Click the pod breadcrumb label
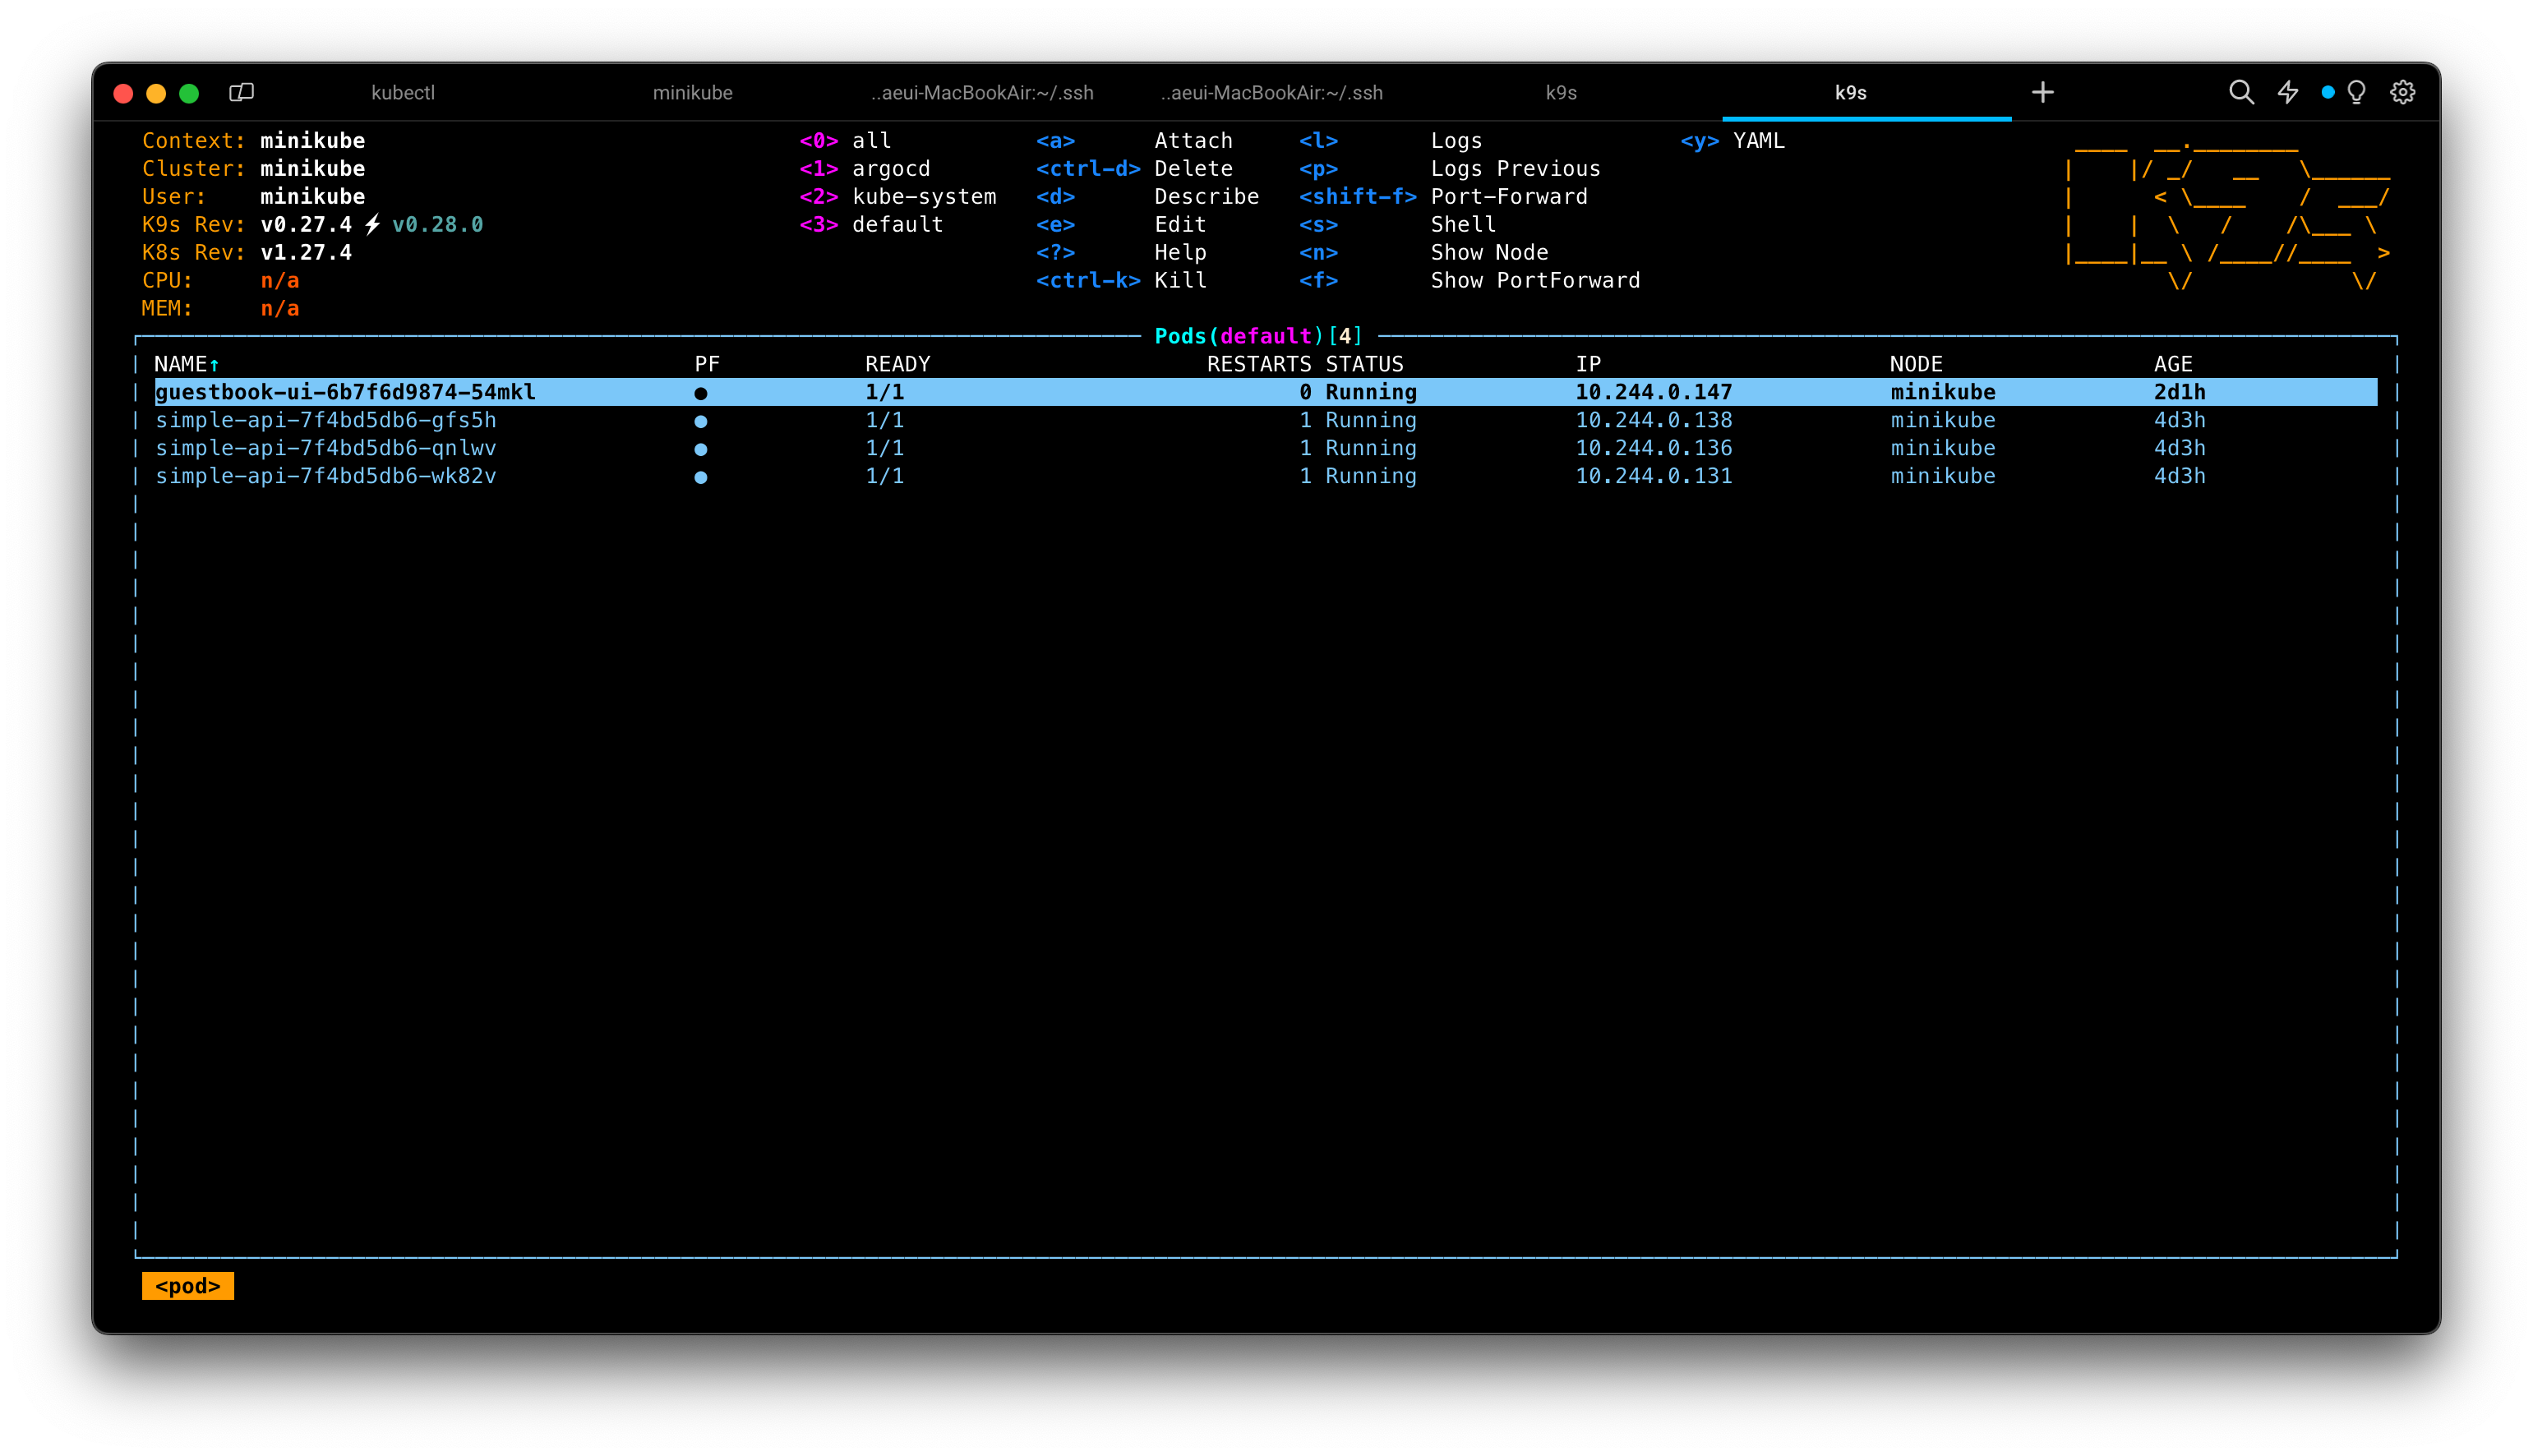Viewport: 2533px width, 1456px height. click(x=188, y=1286)
